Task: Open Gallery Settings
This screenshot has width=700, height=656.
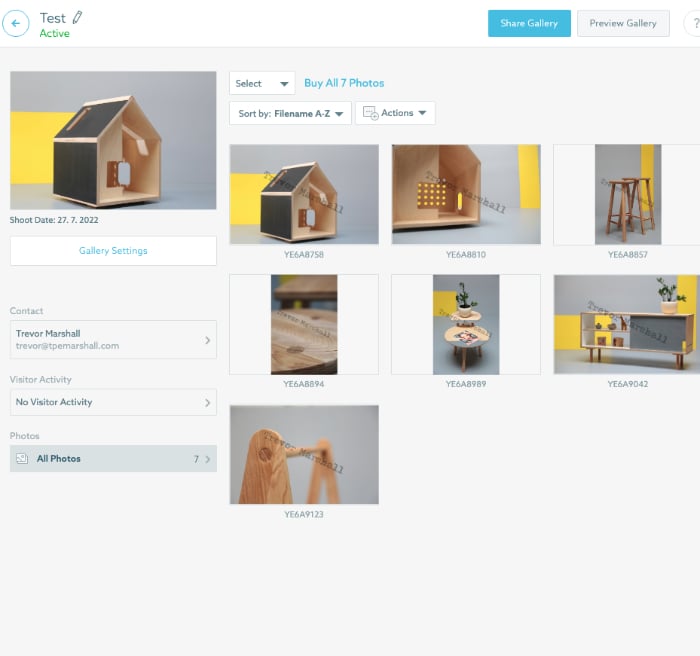Action: click(113, 251)
